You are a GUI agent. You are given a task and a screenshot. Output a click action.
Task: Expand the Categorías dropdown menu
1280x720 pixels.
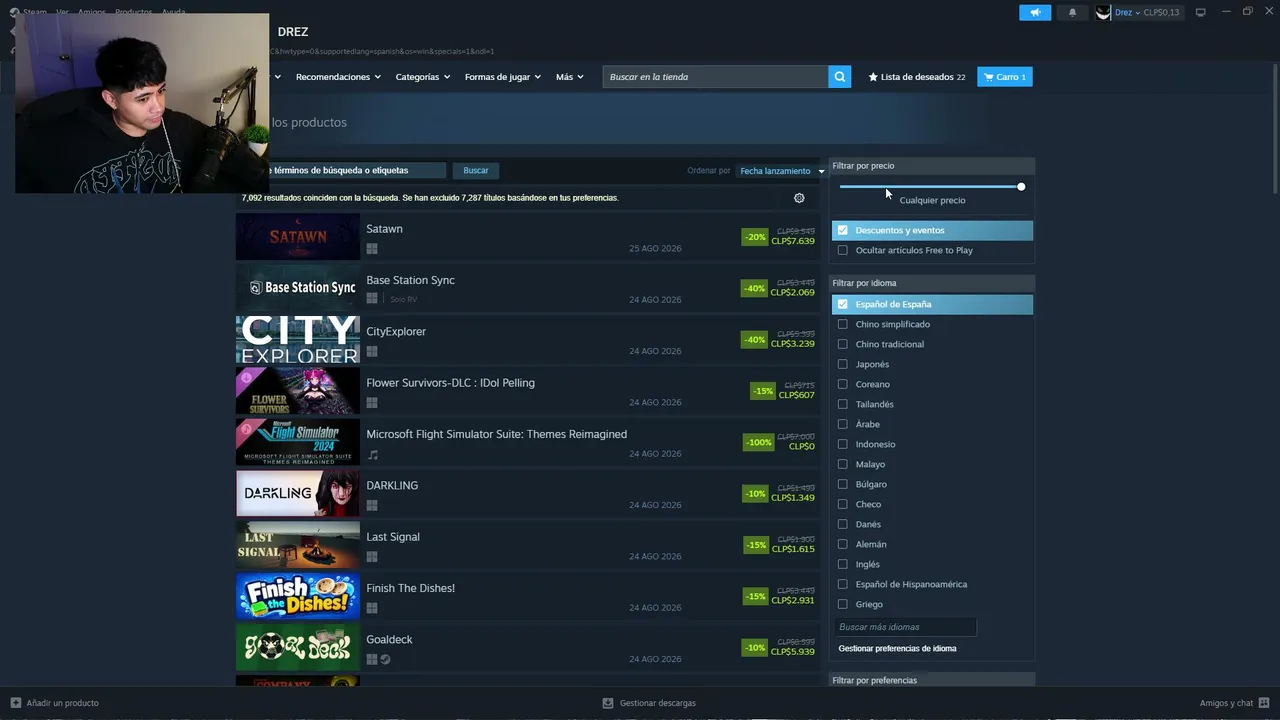[x=422, y=77]
